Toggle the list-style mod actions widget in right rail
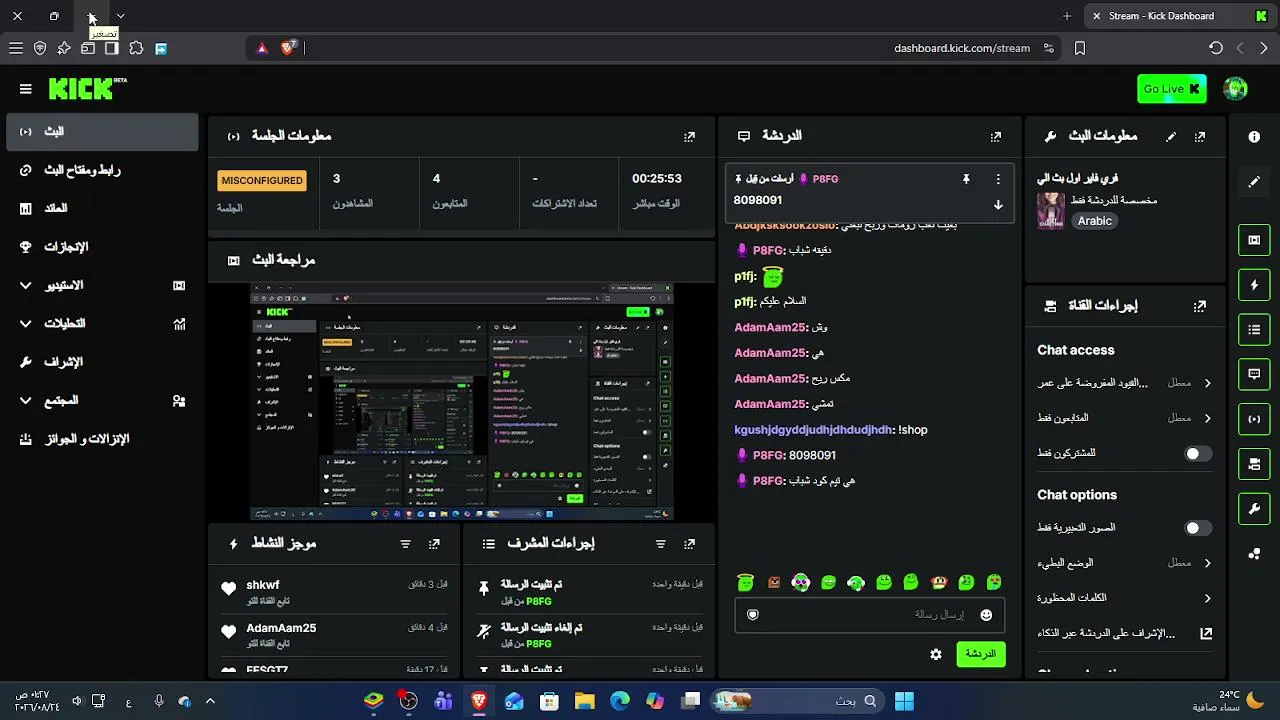The image size is (1280, 720). point(1254,329)
